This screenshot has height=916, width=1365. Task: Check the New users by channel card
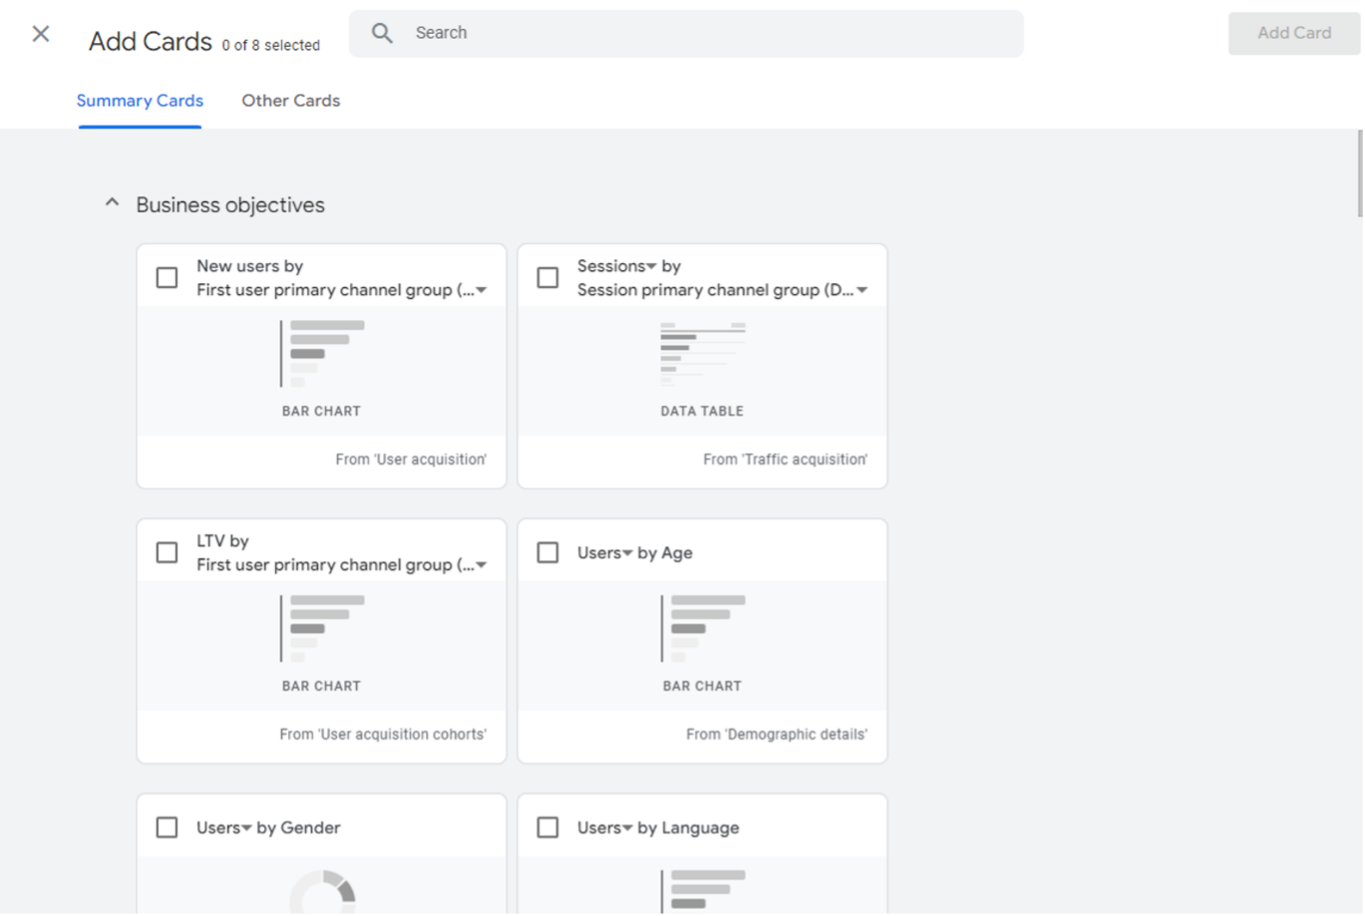167,277
